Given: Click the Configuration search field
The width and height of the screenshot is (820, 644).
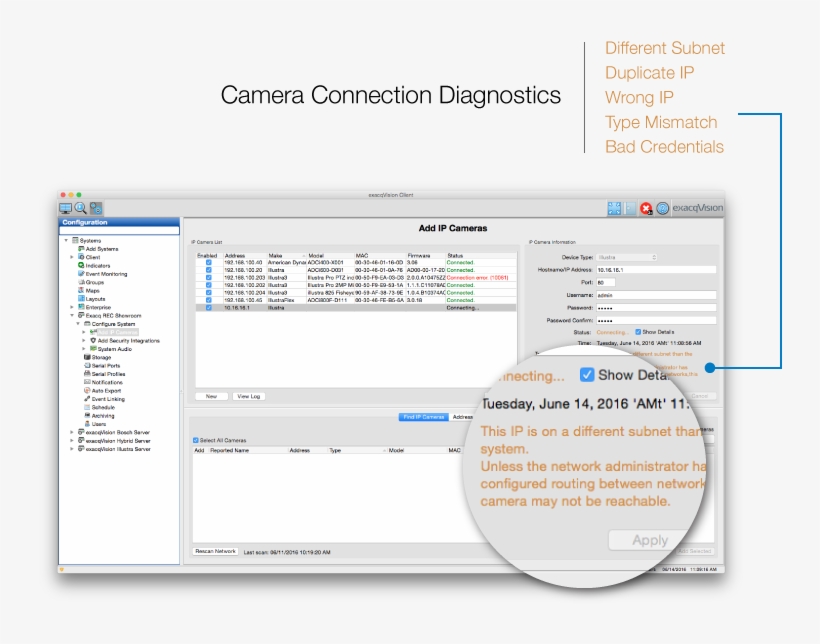Looking at the screenshot, I should tap(119, 231).
